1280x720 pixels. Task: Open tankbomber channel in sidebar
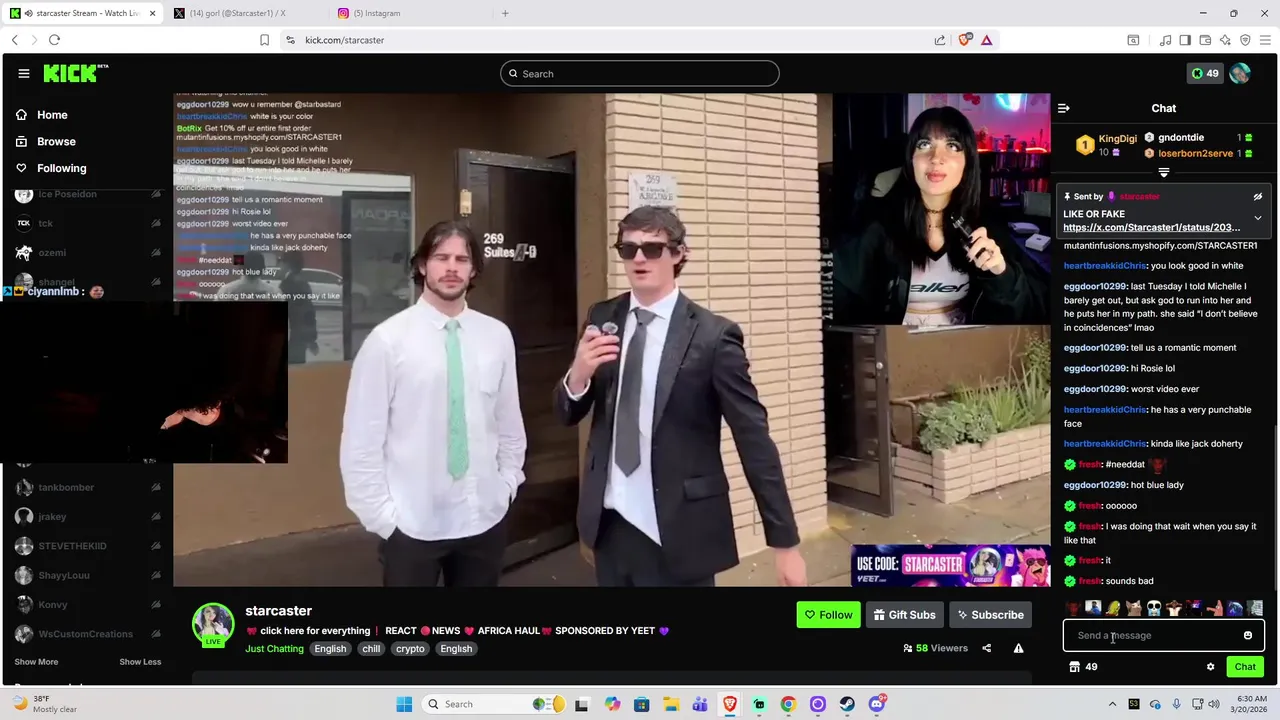[87, 487]
